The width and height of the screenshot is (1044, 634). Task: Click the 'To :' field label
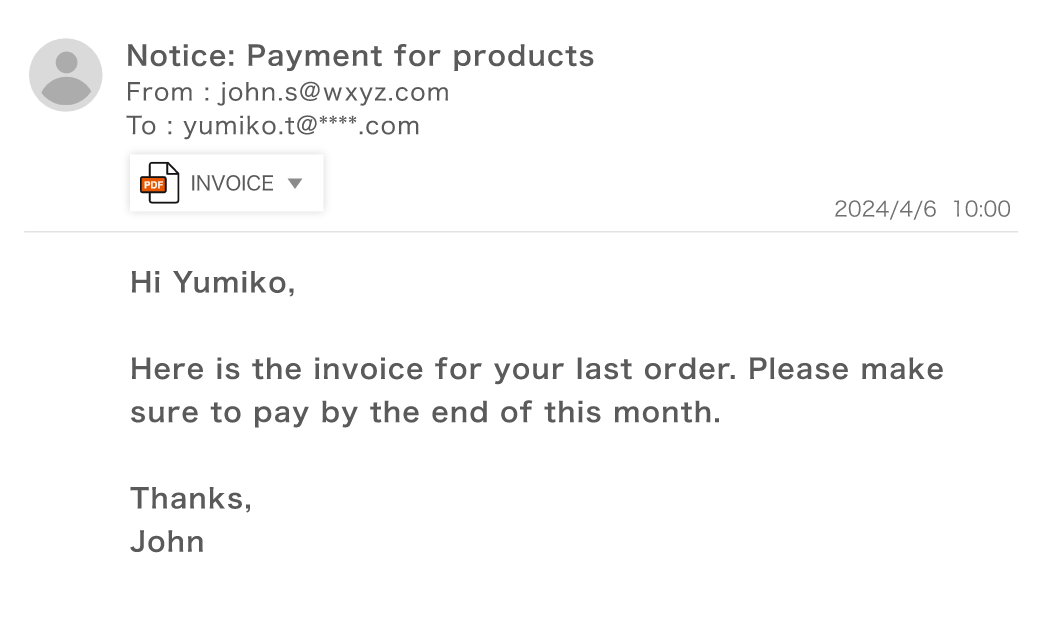coord(150,126)
